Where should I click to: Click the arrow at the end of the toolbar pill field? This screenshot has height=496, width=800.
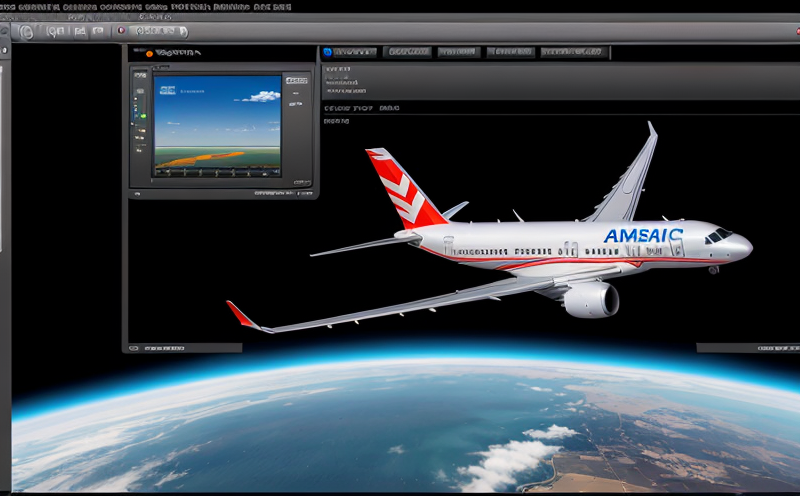click(183, 32)
